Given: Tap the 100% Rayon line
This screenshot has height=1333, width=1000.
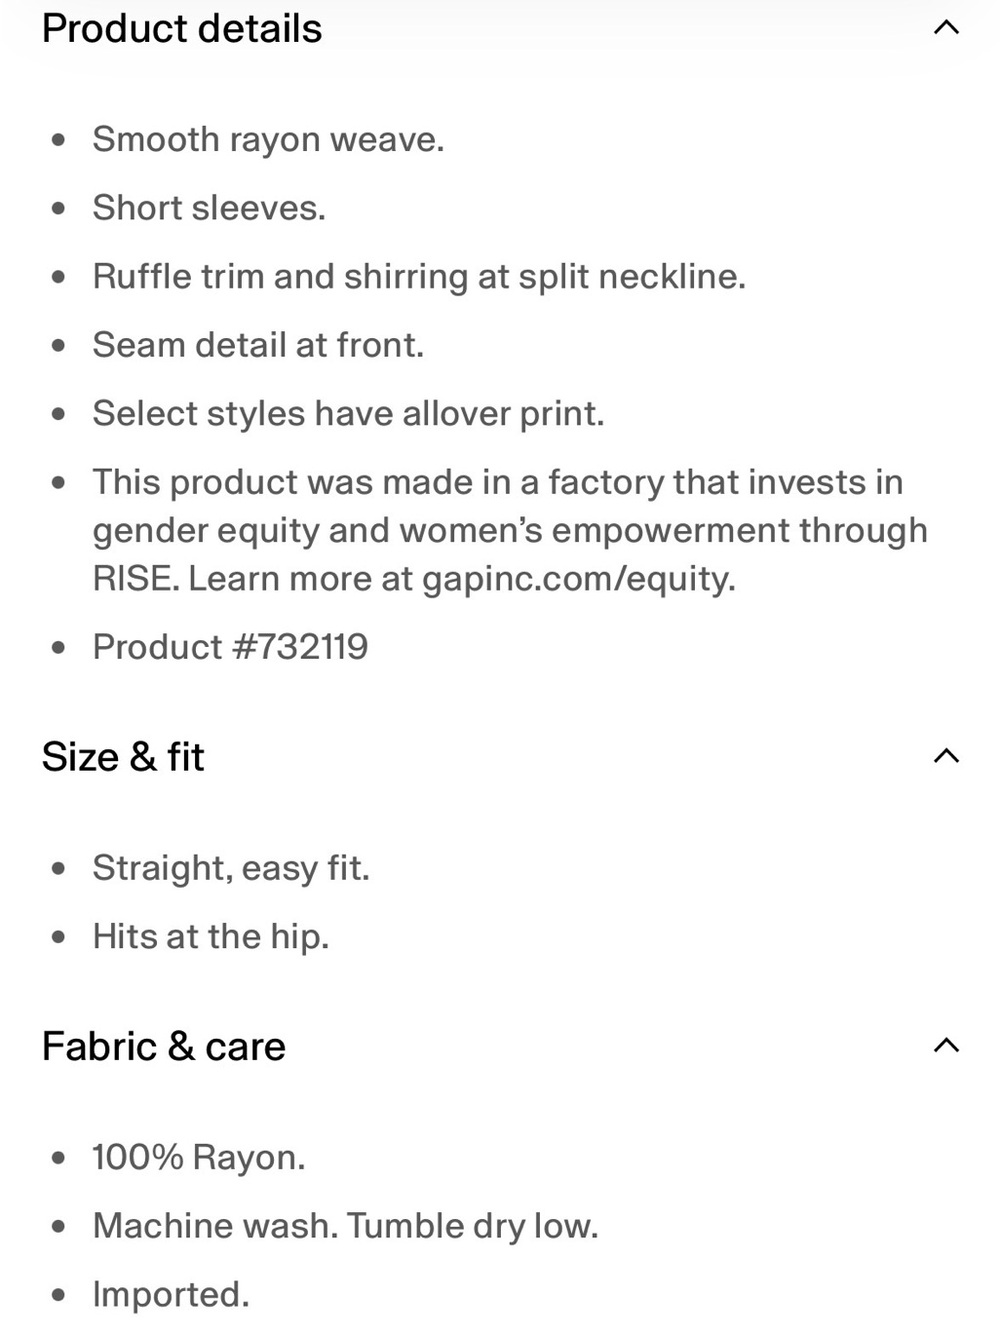Looking at the screenshot, I should [x=199, y=1158].
